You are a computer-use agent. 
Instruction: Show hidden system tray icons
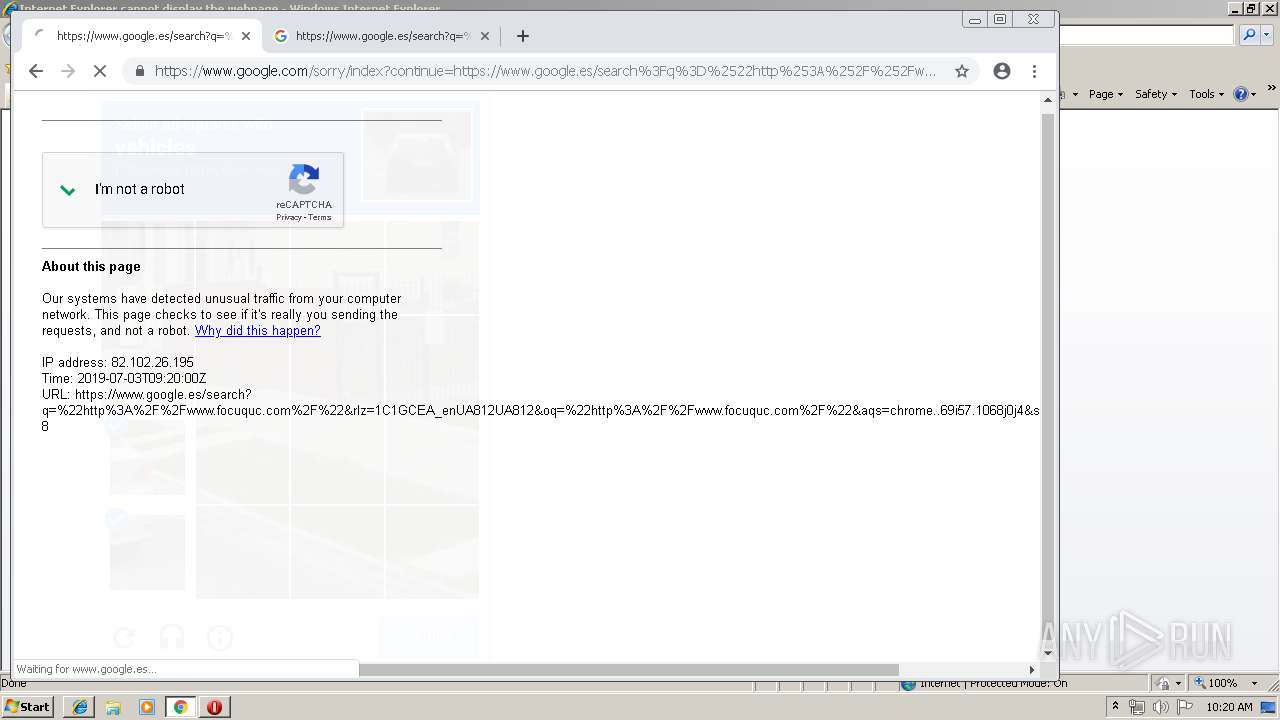(x=1115, y=707)
